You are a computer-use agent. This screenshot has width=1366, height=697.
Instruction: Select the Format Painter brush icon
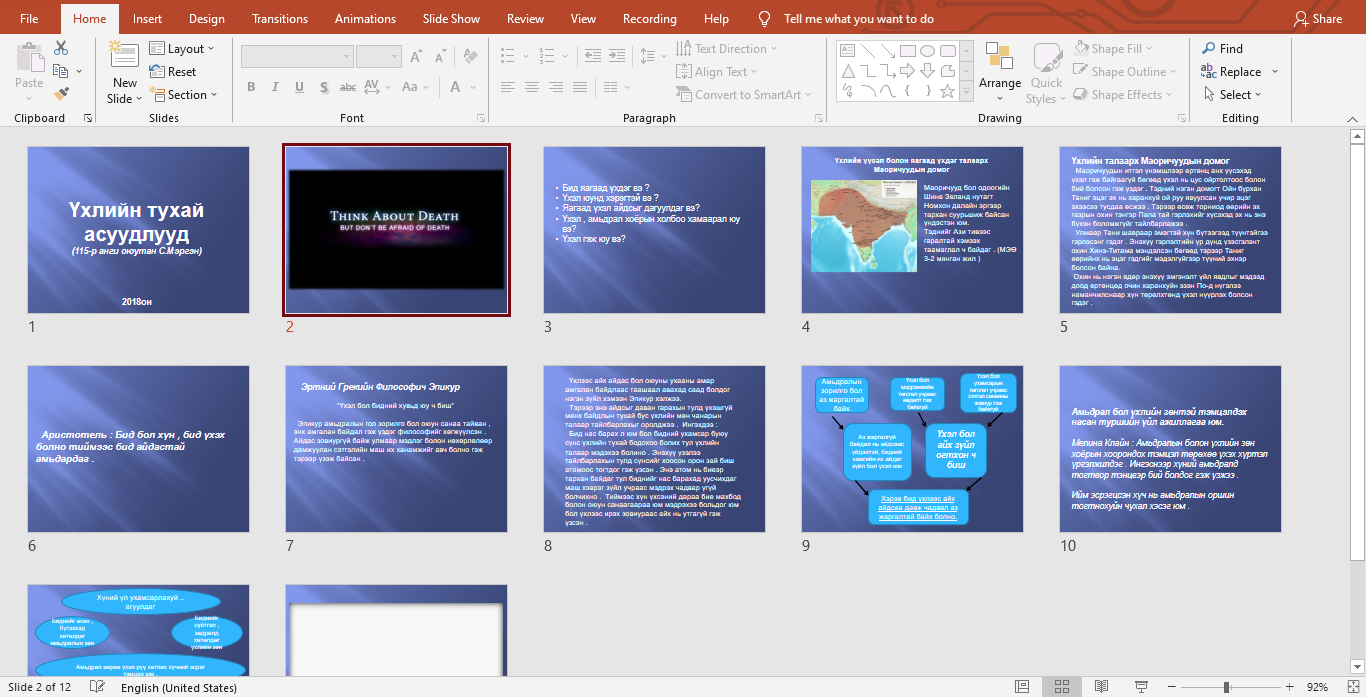tap(61, 94)
